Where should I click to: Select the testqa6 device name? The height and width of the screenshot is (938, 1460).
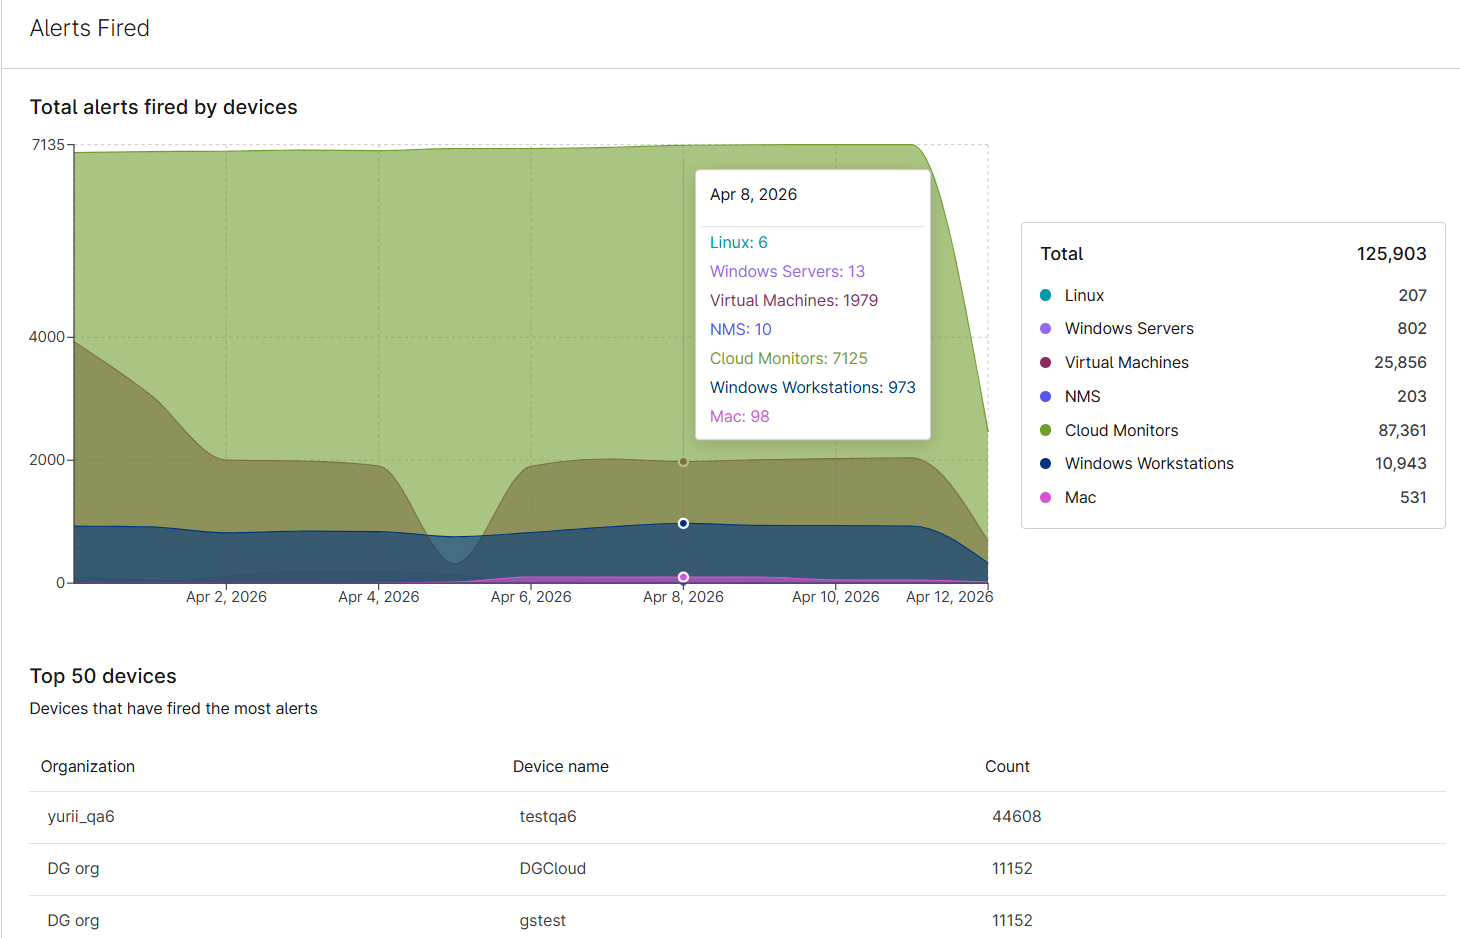[548, 816]
